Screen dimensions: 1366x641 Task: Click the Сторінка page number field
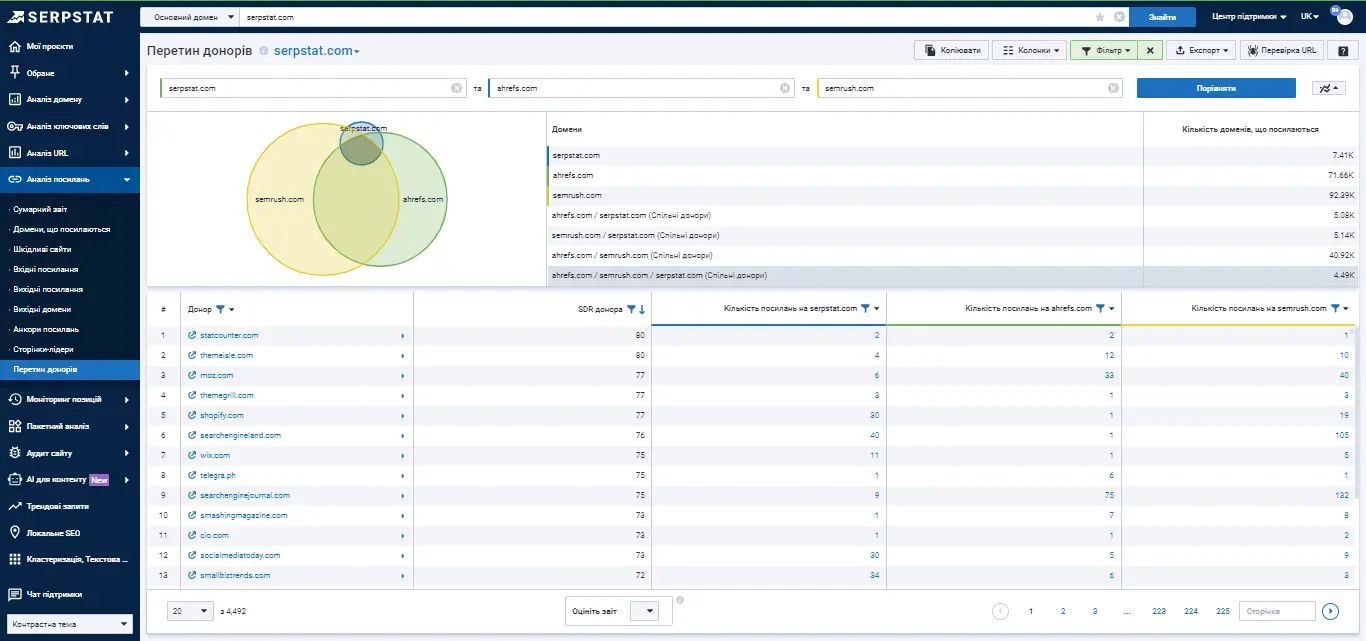pos(1277,611)
